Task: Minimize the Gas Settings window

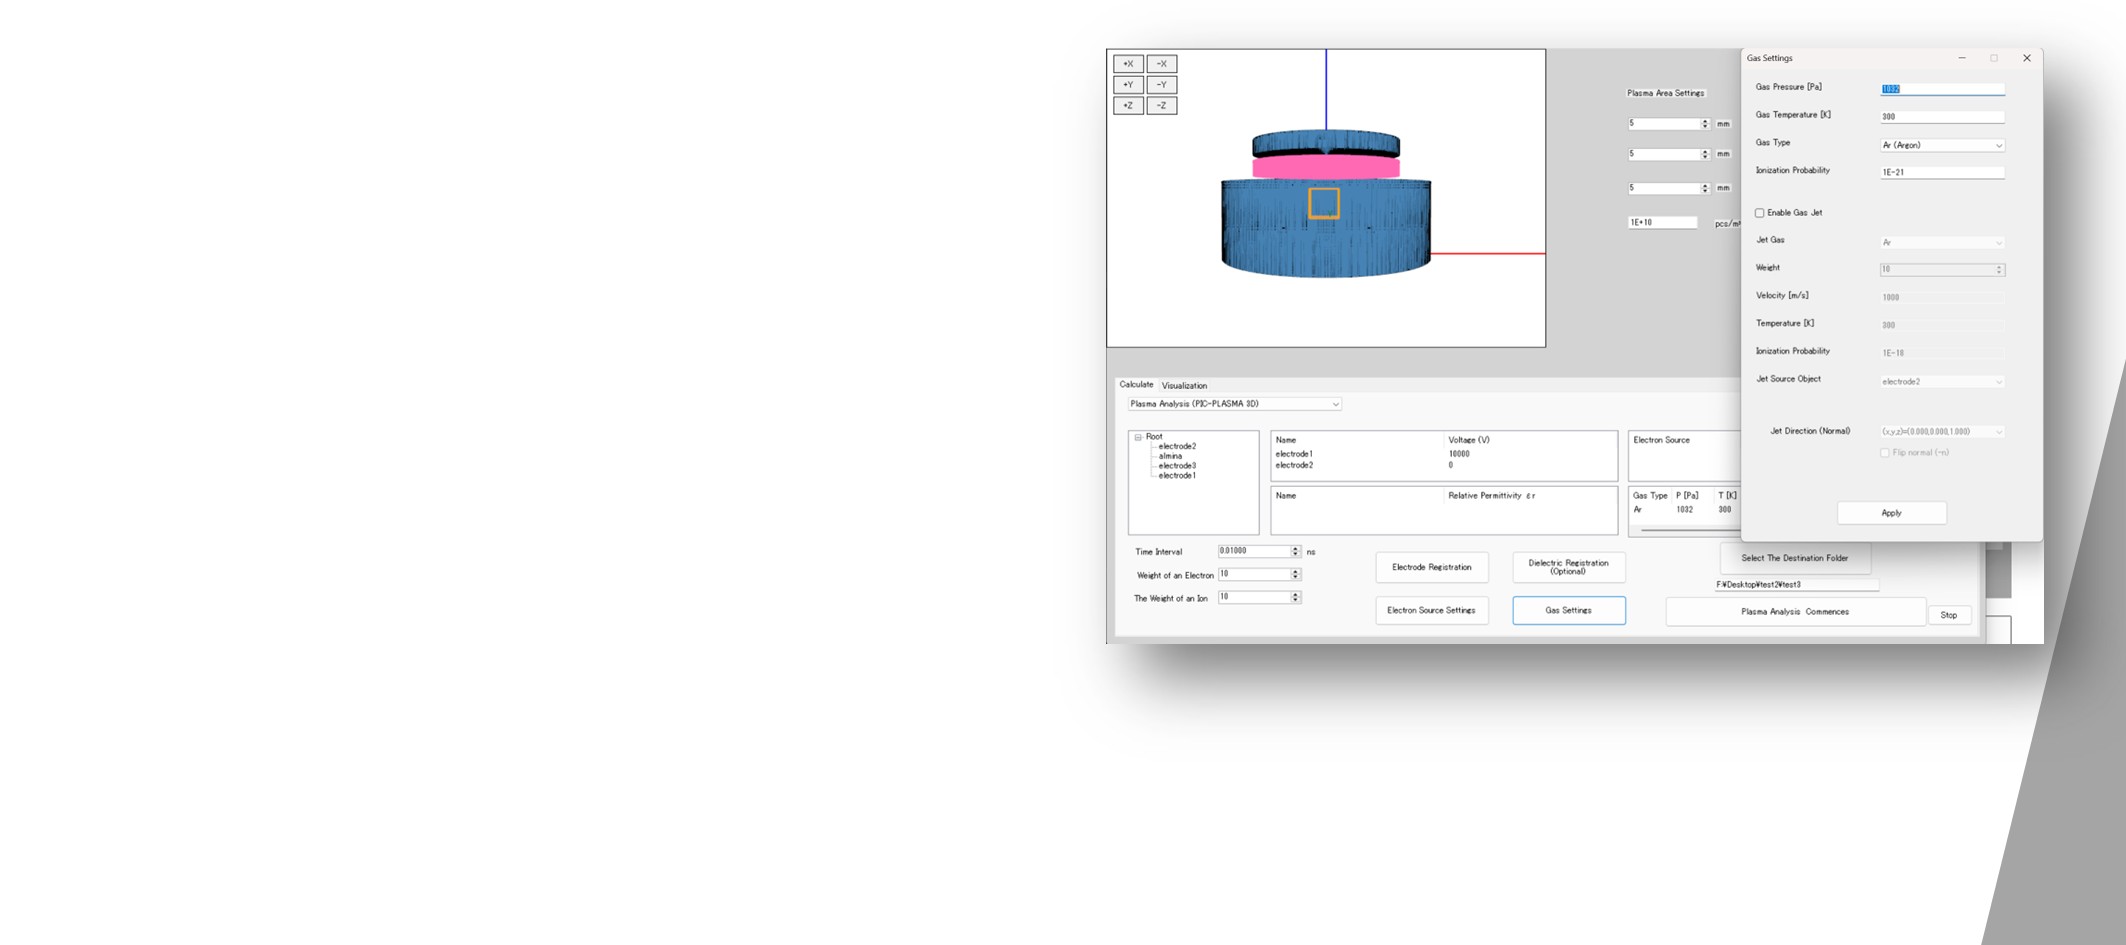Action: pos(1961,58)
